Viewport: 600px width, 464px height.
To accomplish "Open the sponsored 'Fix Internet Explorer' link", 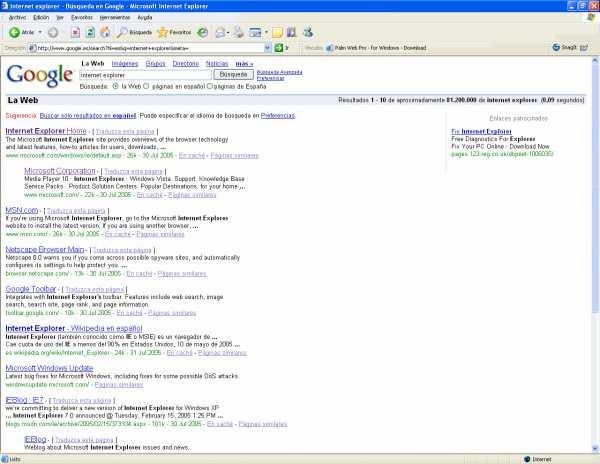I will (481, 131).
